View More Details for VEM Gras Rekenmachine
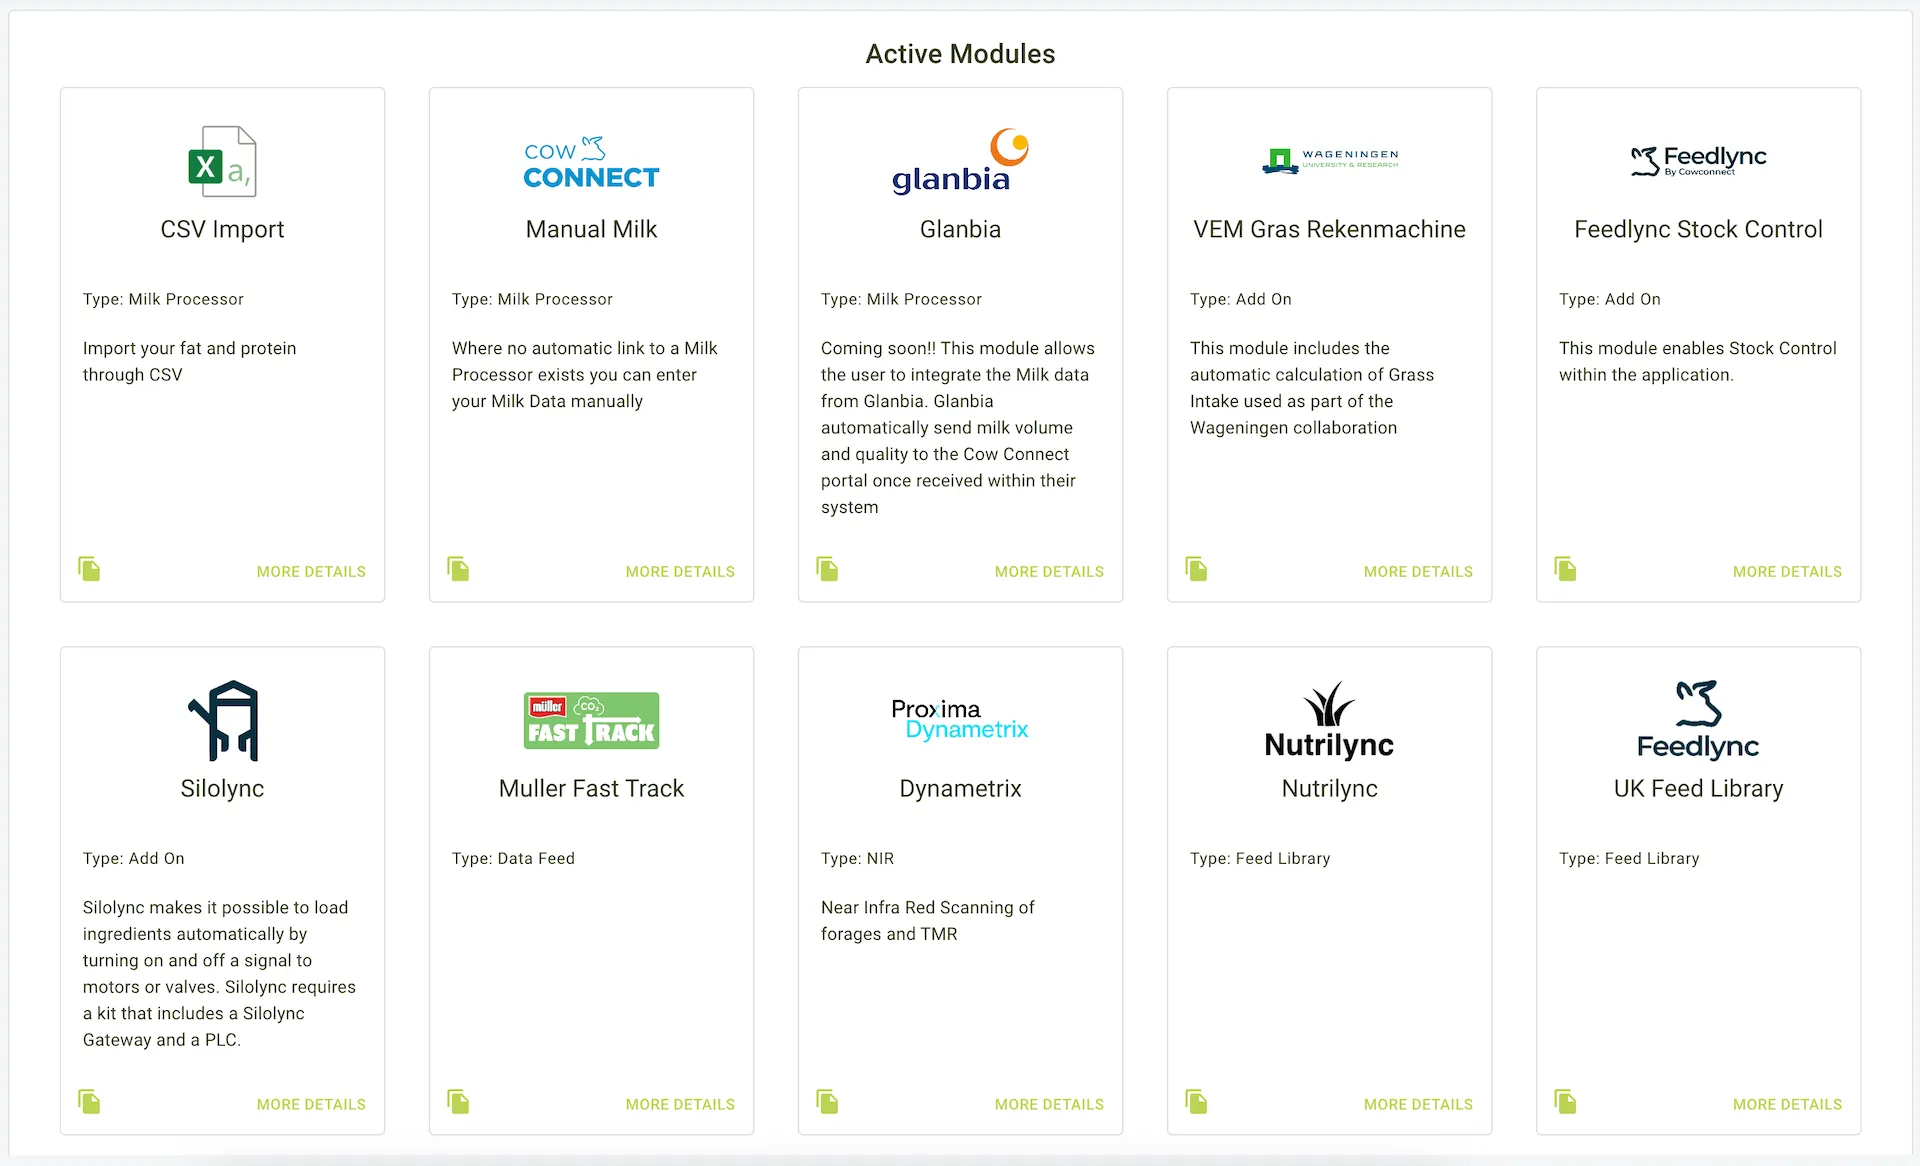The height and width of the screenshot is (1166, 1920). click(x=1418, y=572)
